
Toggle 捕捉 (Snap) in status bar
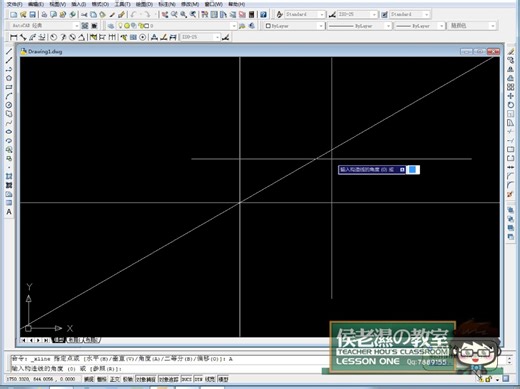click(x=89, y=379)
